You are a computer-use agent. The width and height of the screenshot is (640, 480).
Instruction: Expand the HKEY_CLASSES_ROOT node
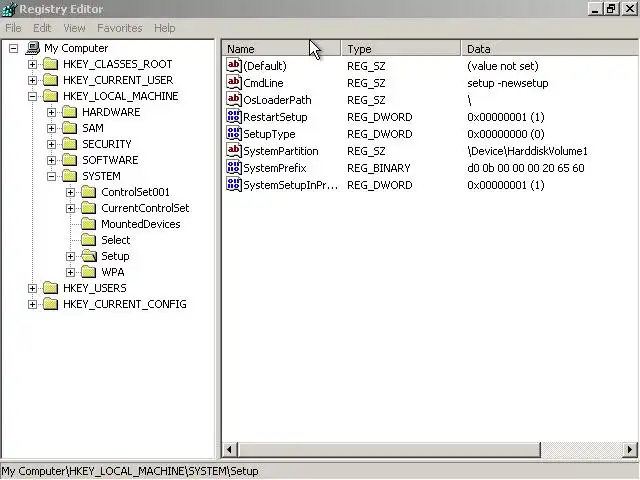coord(33,64)
